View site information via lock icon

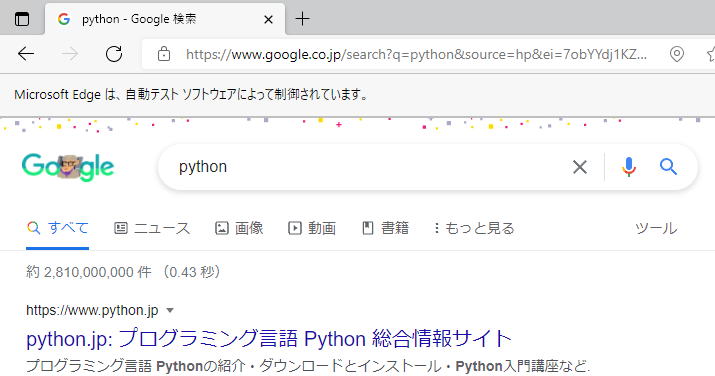tap(164, 54)
